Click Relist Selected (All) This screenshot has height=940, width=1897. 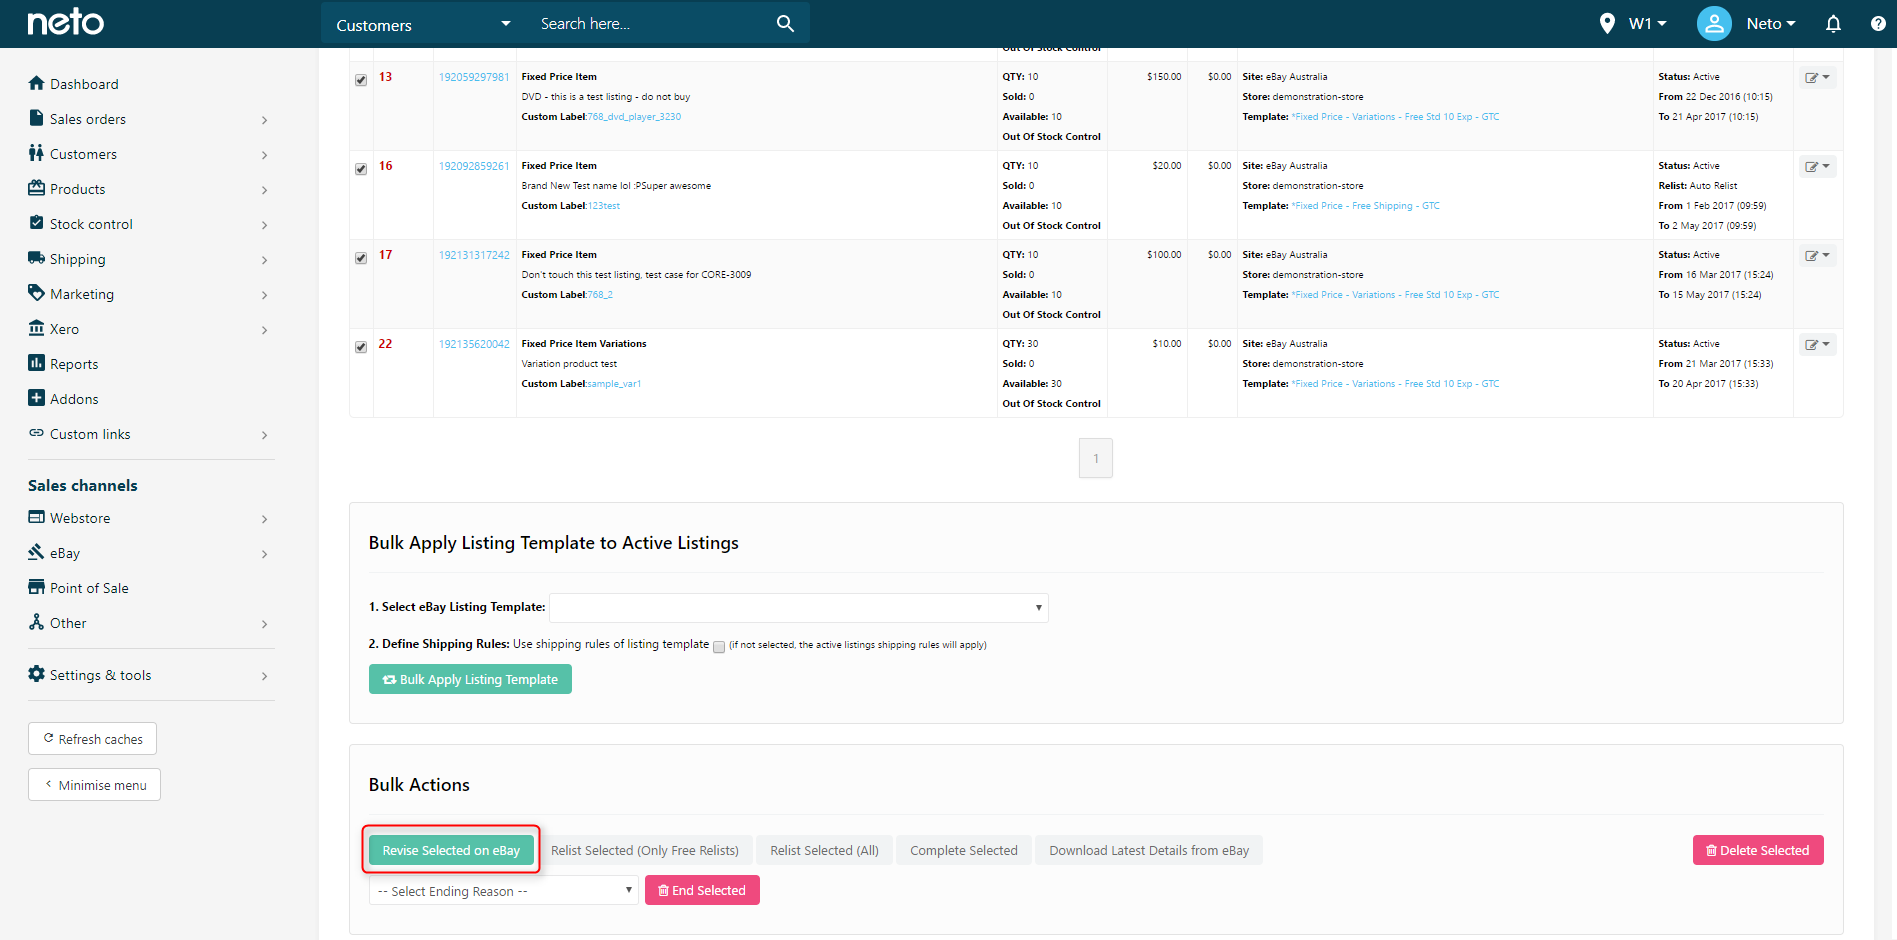pos(824,850)
